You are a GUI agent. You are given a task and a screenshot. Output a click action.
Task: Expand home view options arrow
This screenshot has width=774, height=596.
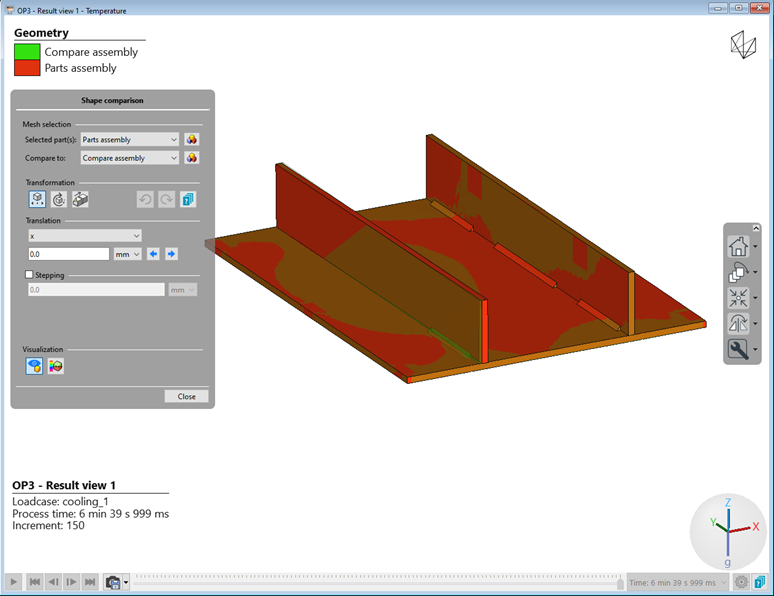(x=755, y=247)
